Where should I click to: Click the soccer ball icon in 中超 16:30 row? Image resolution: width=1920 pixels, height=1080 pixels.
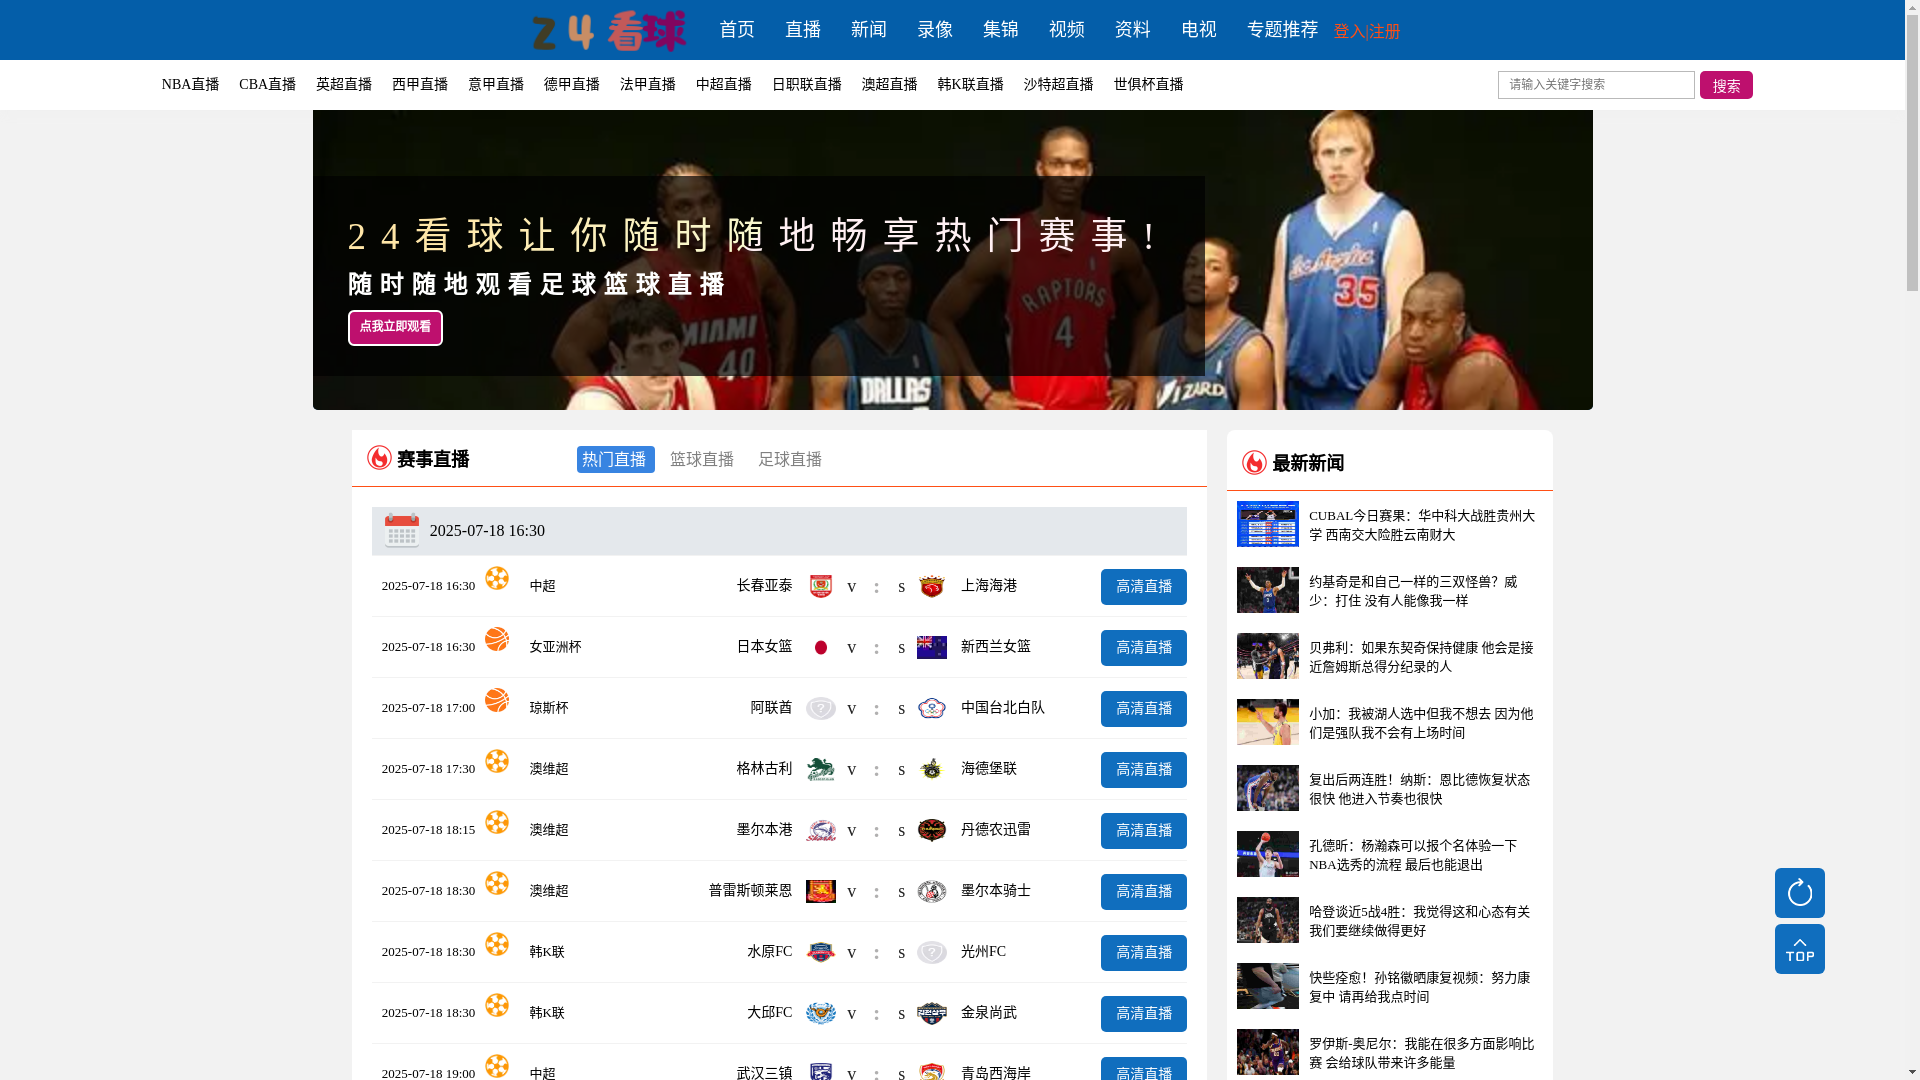(497, 578)
